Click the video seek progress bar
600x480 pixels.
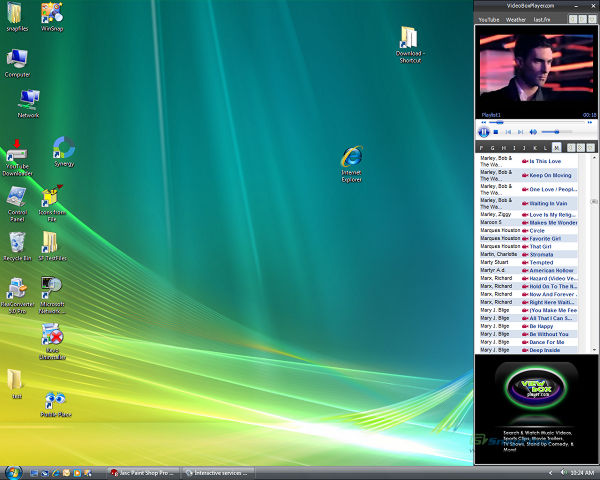pyautogui.click(x=537, y=122)
